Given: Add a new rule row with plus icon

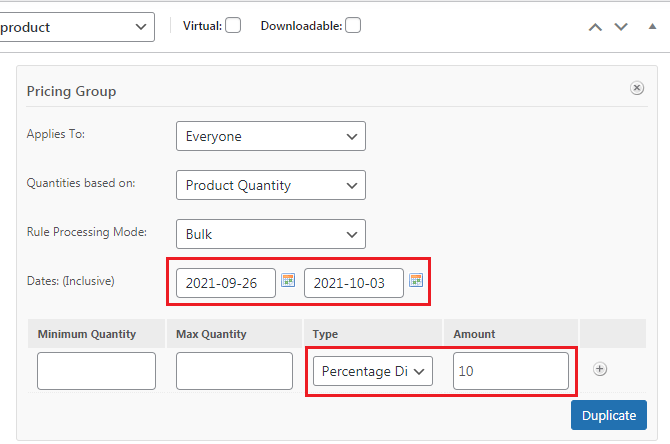Looking at the screenshot, I should click(600, 369).
